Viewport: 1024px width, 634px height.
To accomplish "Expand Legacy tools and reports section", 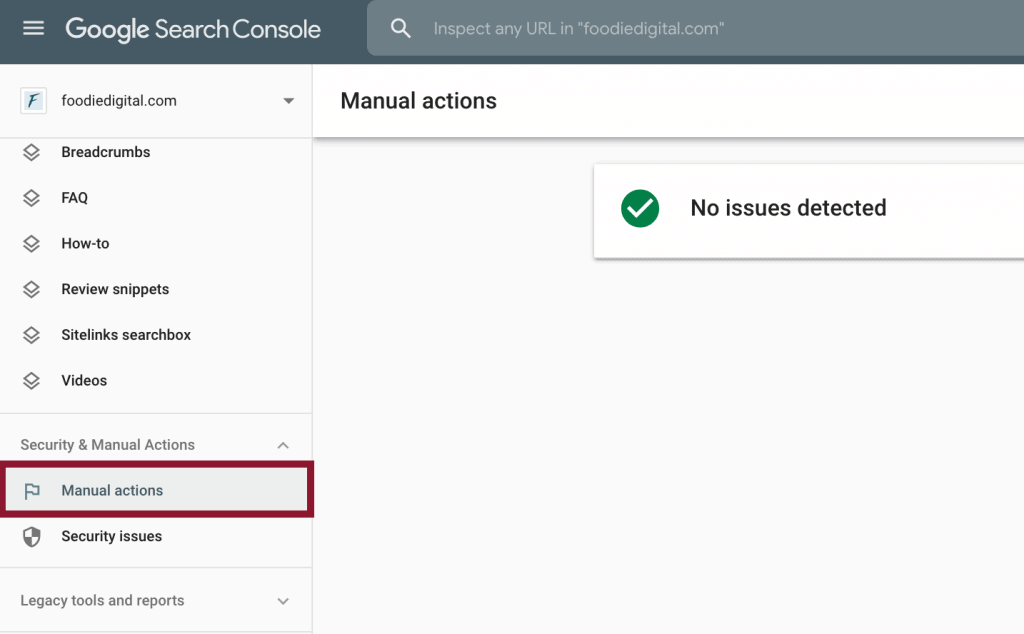I will [x=283, y=601].
